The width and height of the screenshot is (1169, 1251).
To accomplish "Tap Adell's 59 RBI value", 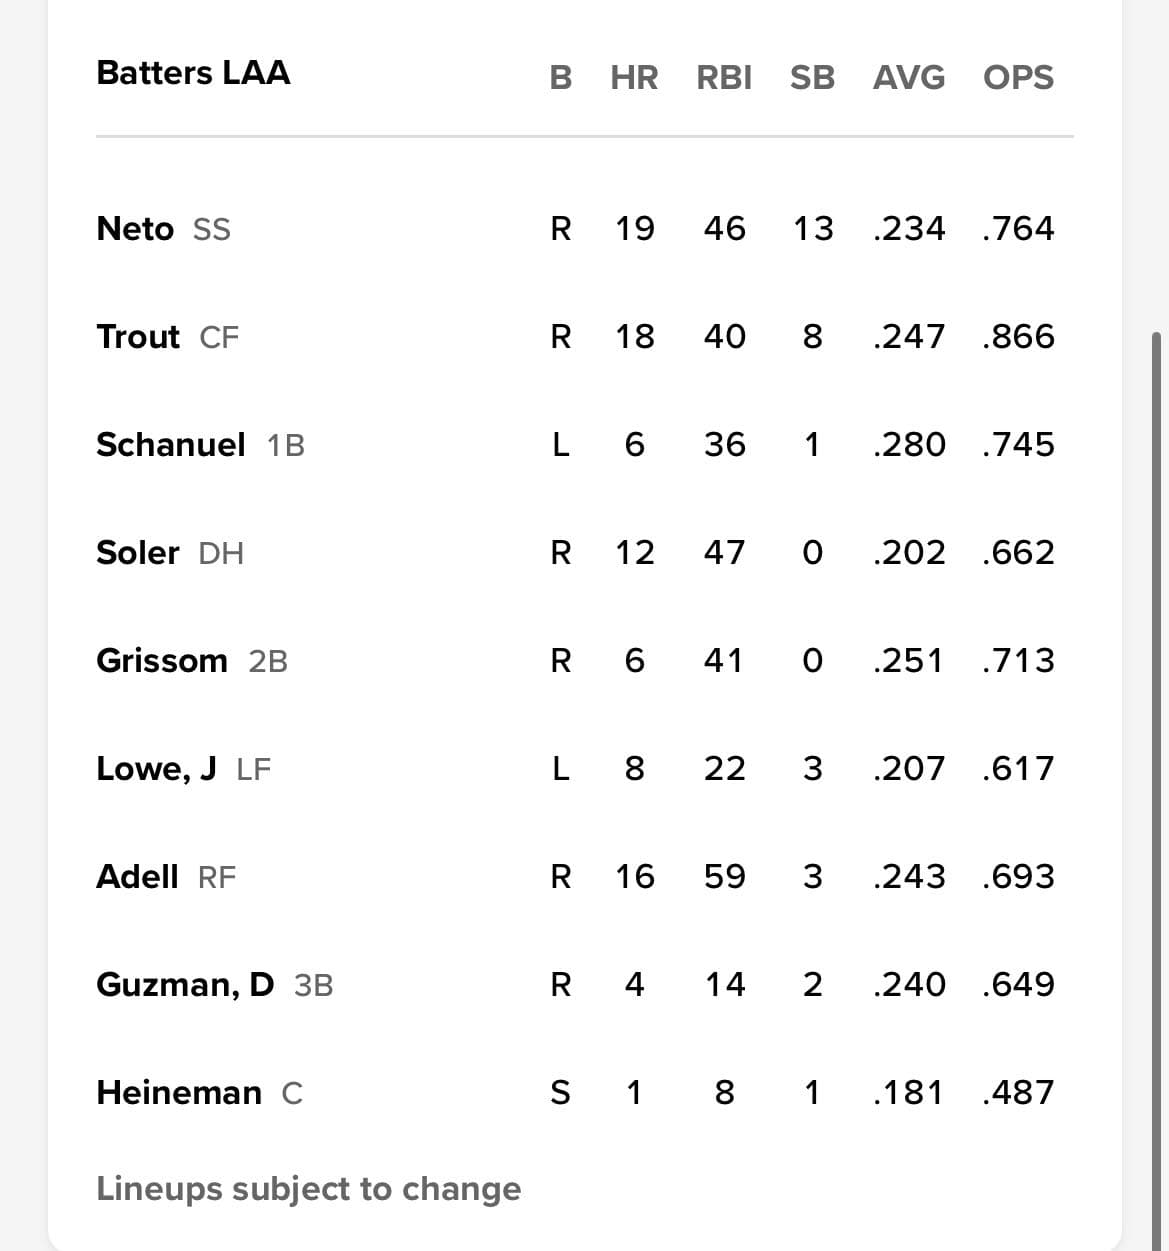I will click(724, 877).
